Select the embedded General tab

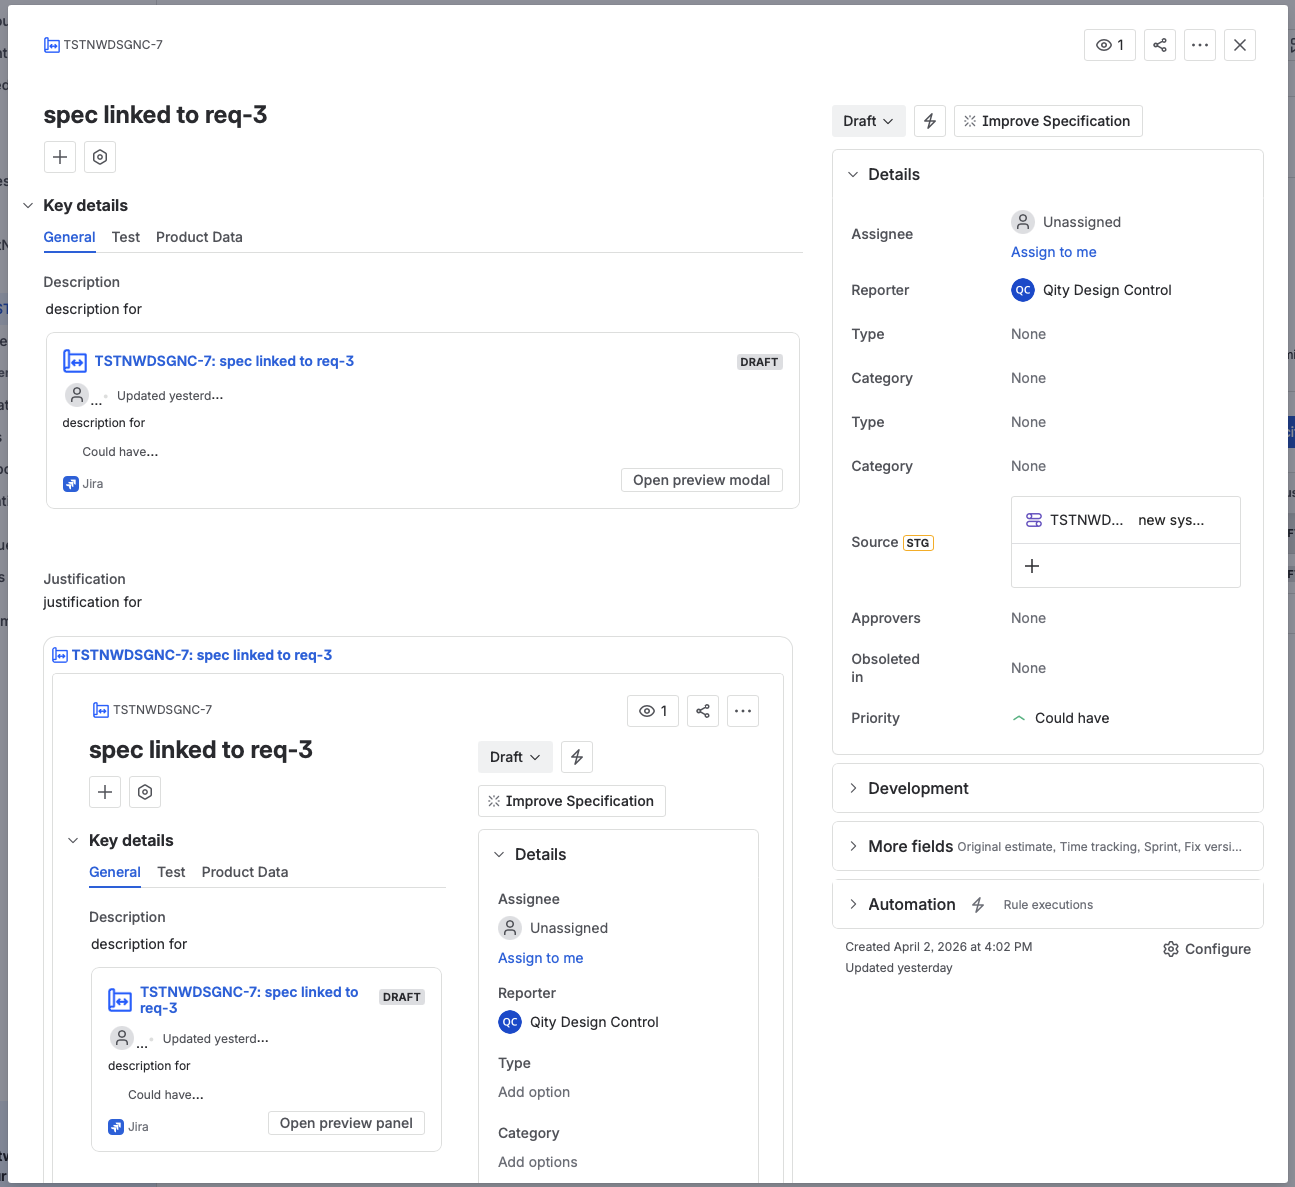pyautogui.click(x=115, y=872)
